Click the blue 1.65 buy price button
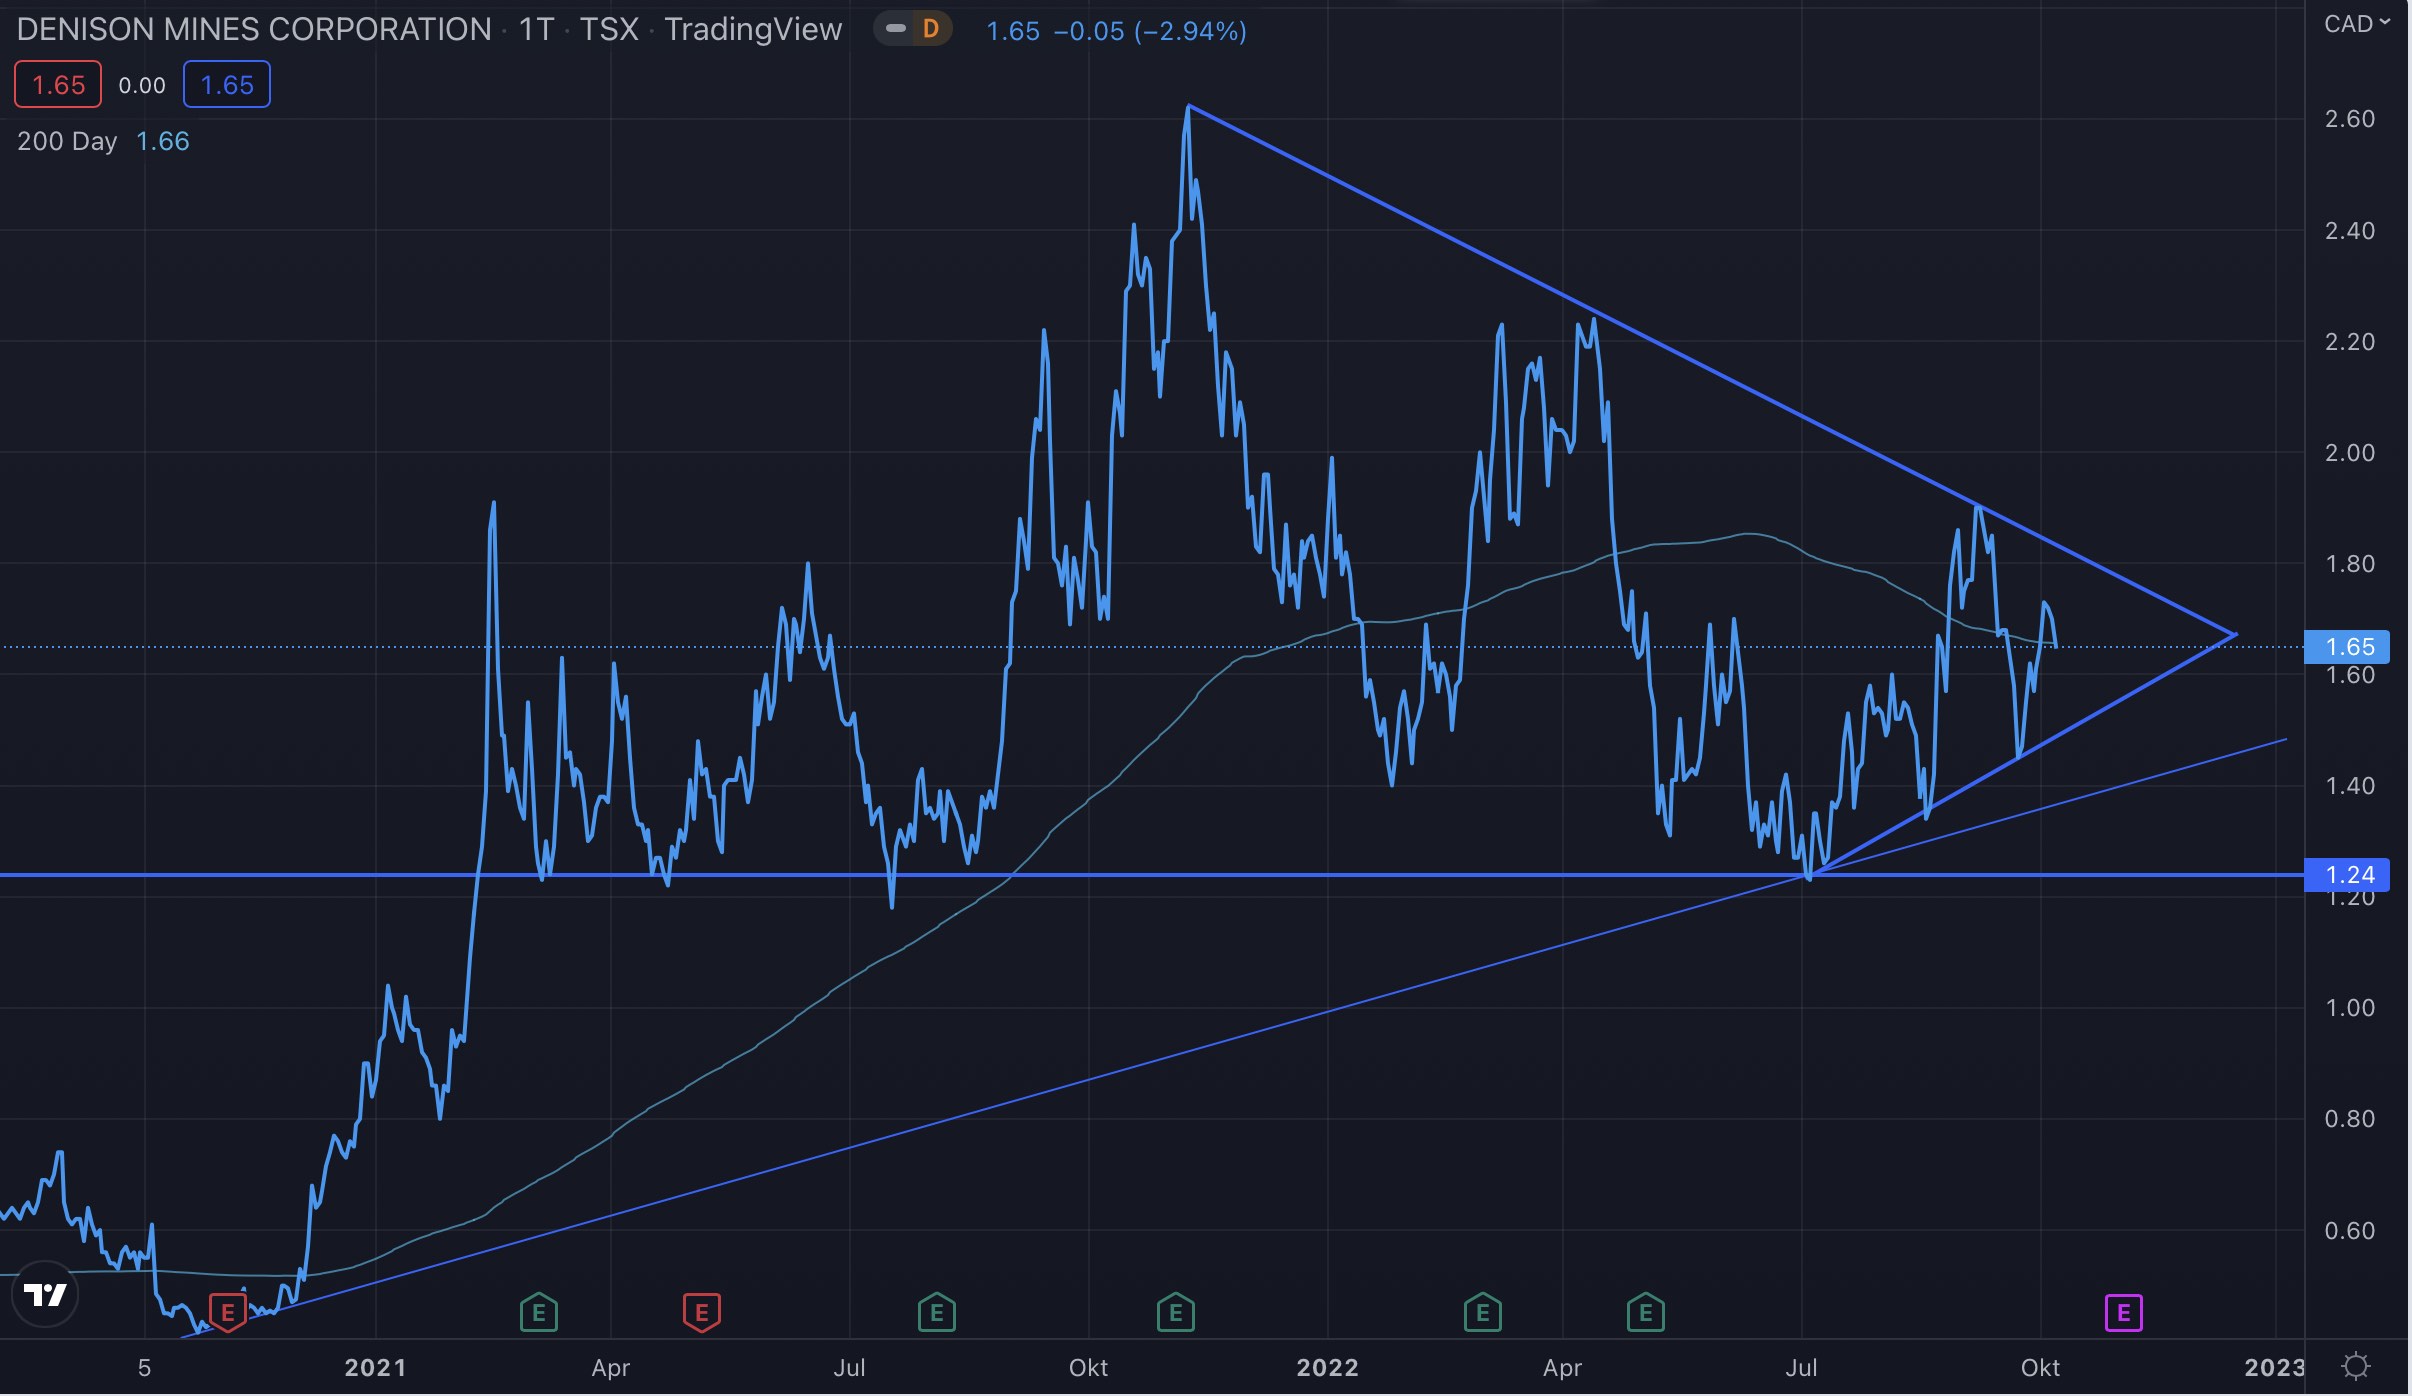The image size is (2412, 1396). pyautogui.click(x=227, y=85)
